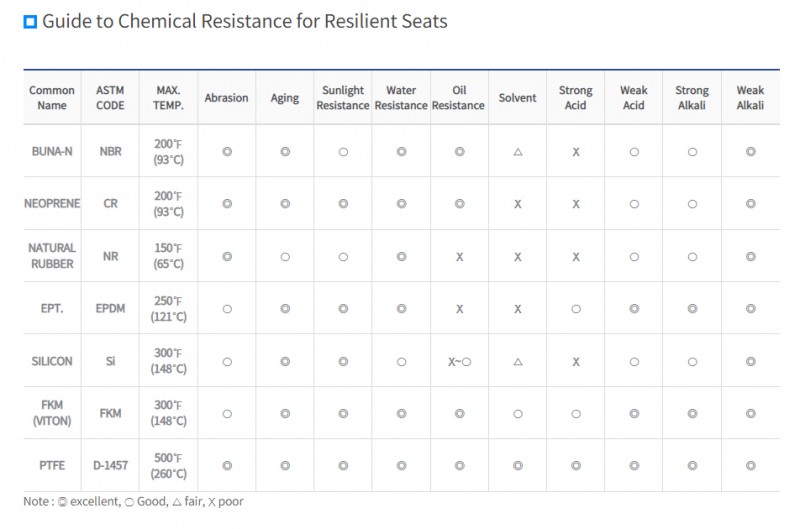Select the Common Name column header
This screenshot has height=529, width=800.
tap(52, 98)
